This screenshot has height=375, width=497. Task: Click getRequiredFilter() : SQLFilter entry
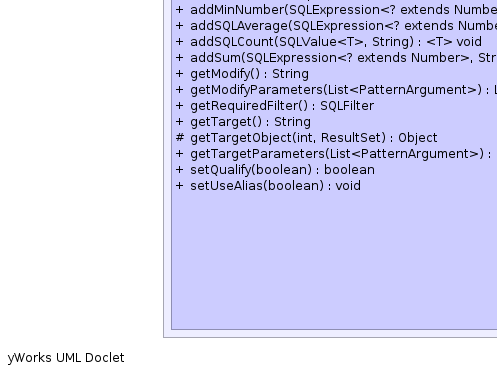pyautogui.click(x=275, y=106)
